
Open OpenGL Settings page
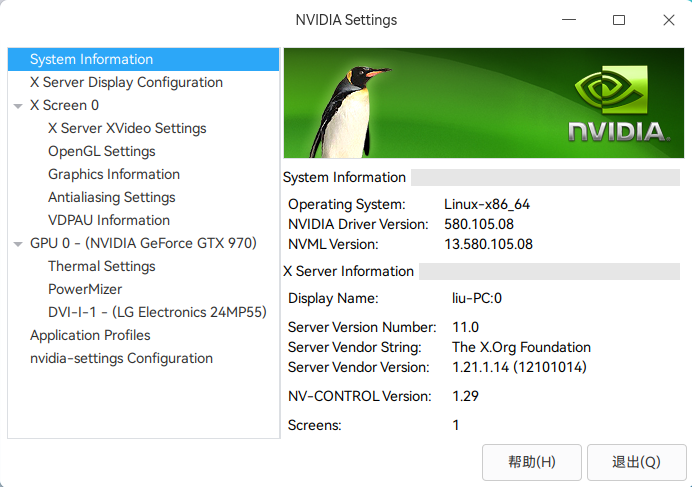(102, 151)
